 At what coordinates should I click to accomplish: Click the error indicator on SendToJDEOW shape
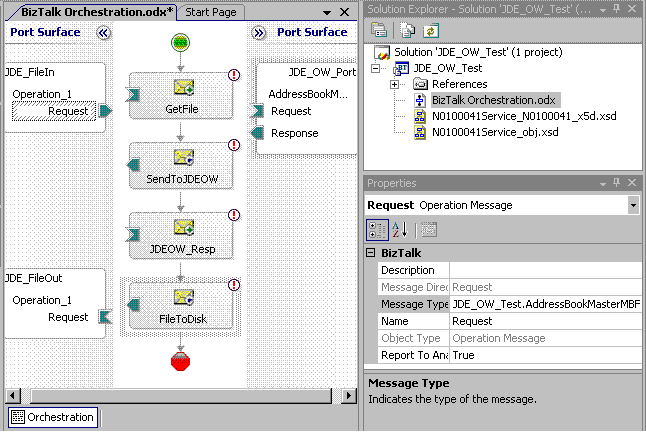tap(234, 145)
